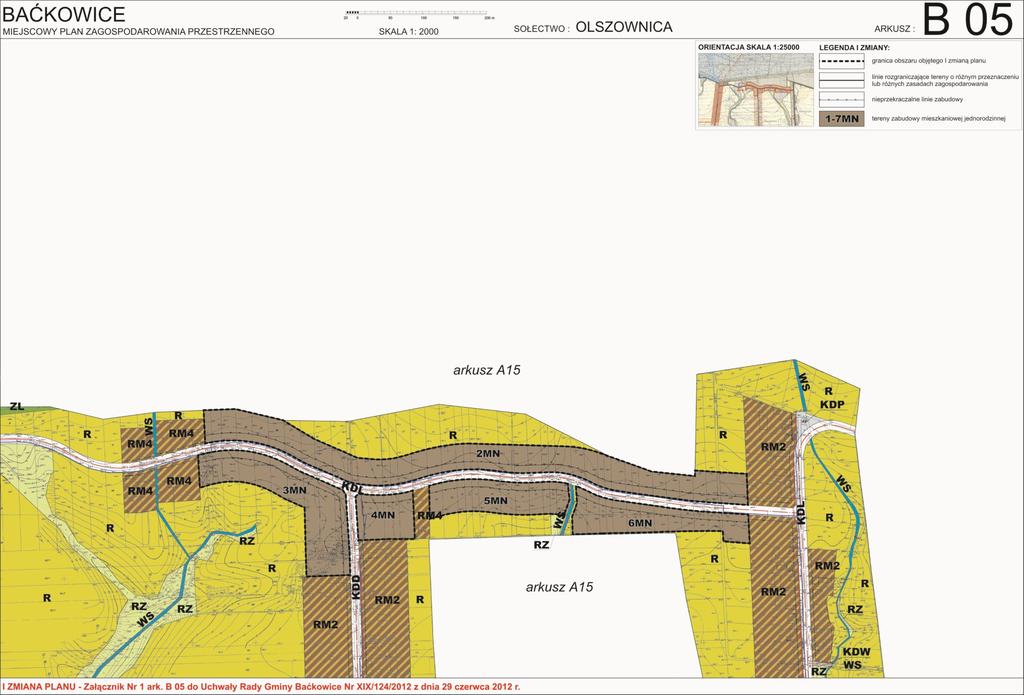This screenshot has width=1024, height=695.
Task: Click the large 'B 05' sheet number
Action: 968,20
